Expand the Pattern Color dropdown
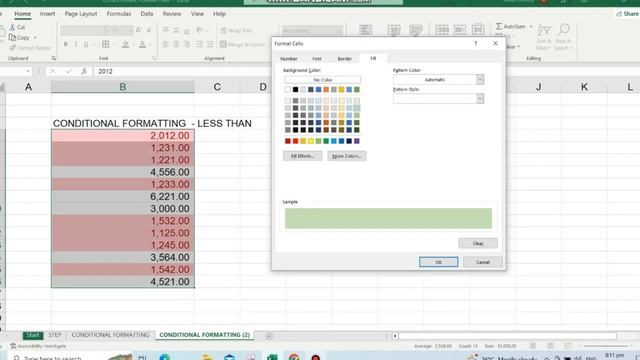640x360 pixels. 480,80
